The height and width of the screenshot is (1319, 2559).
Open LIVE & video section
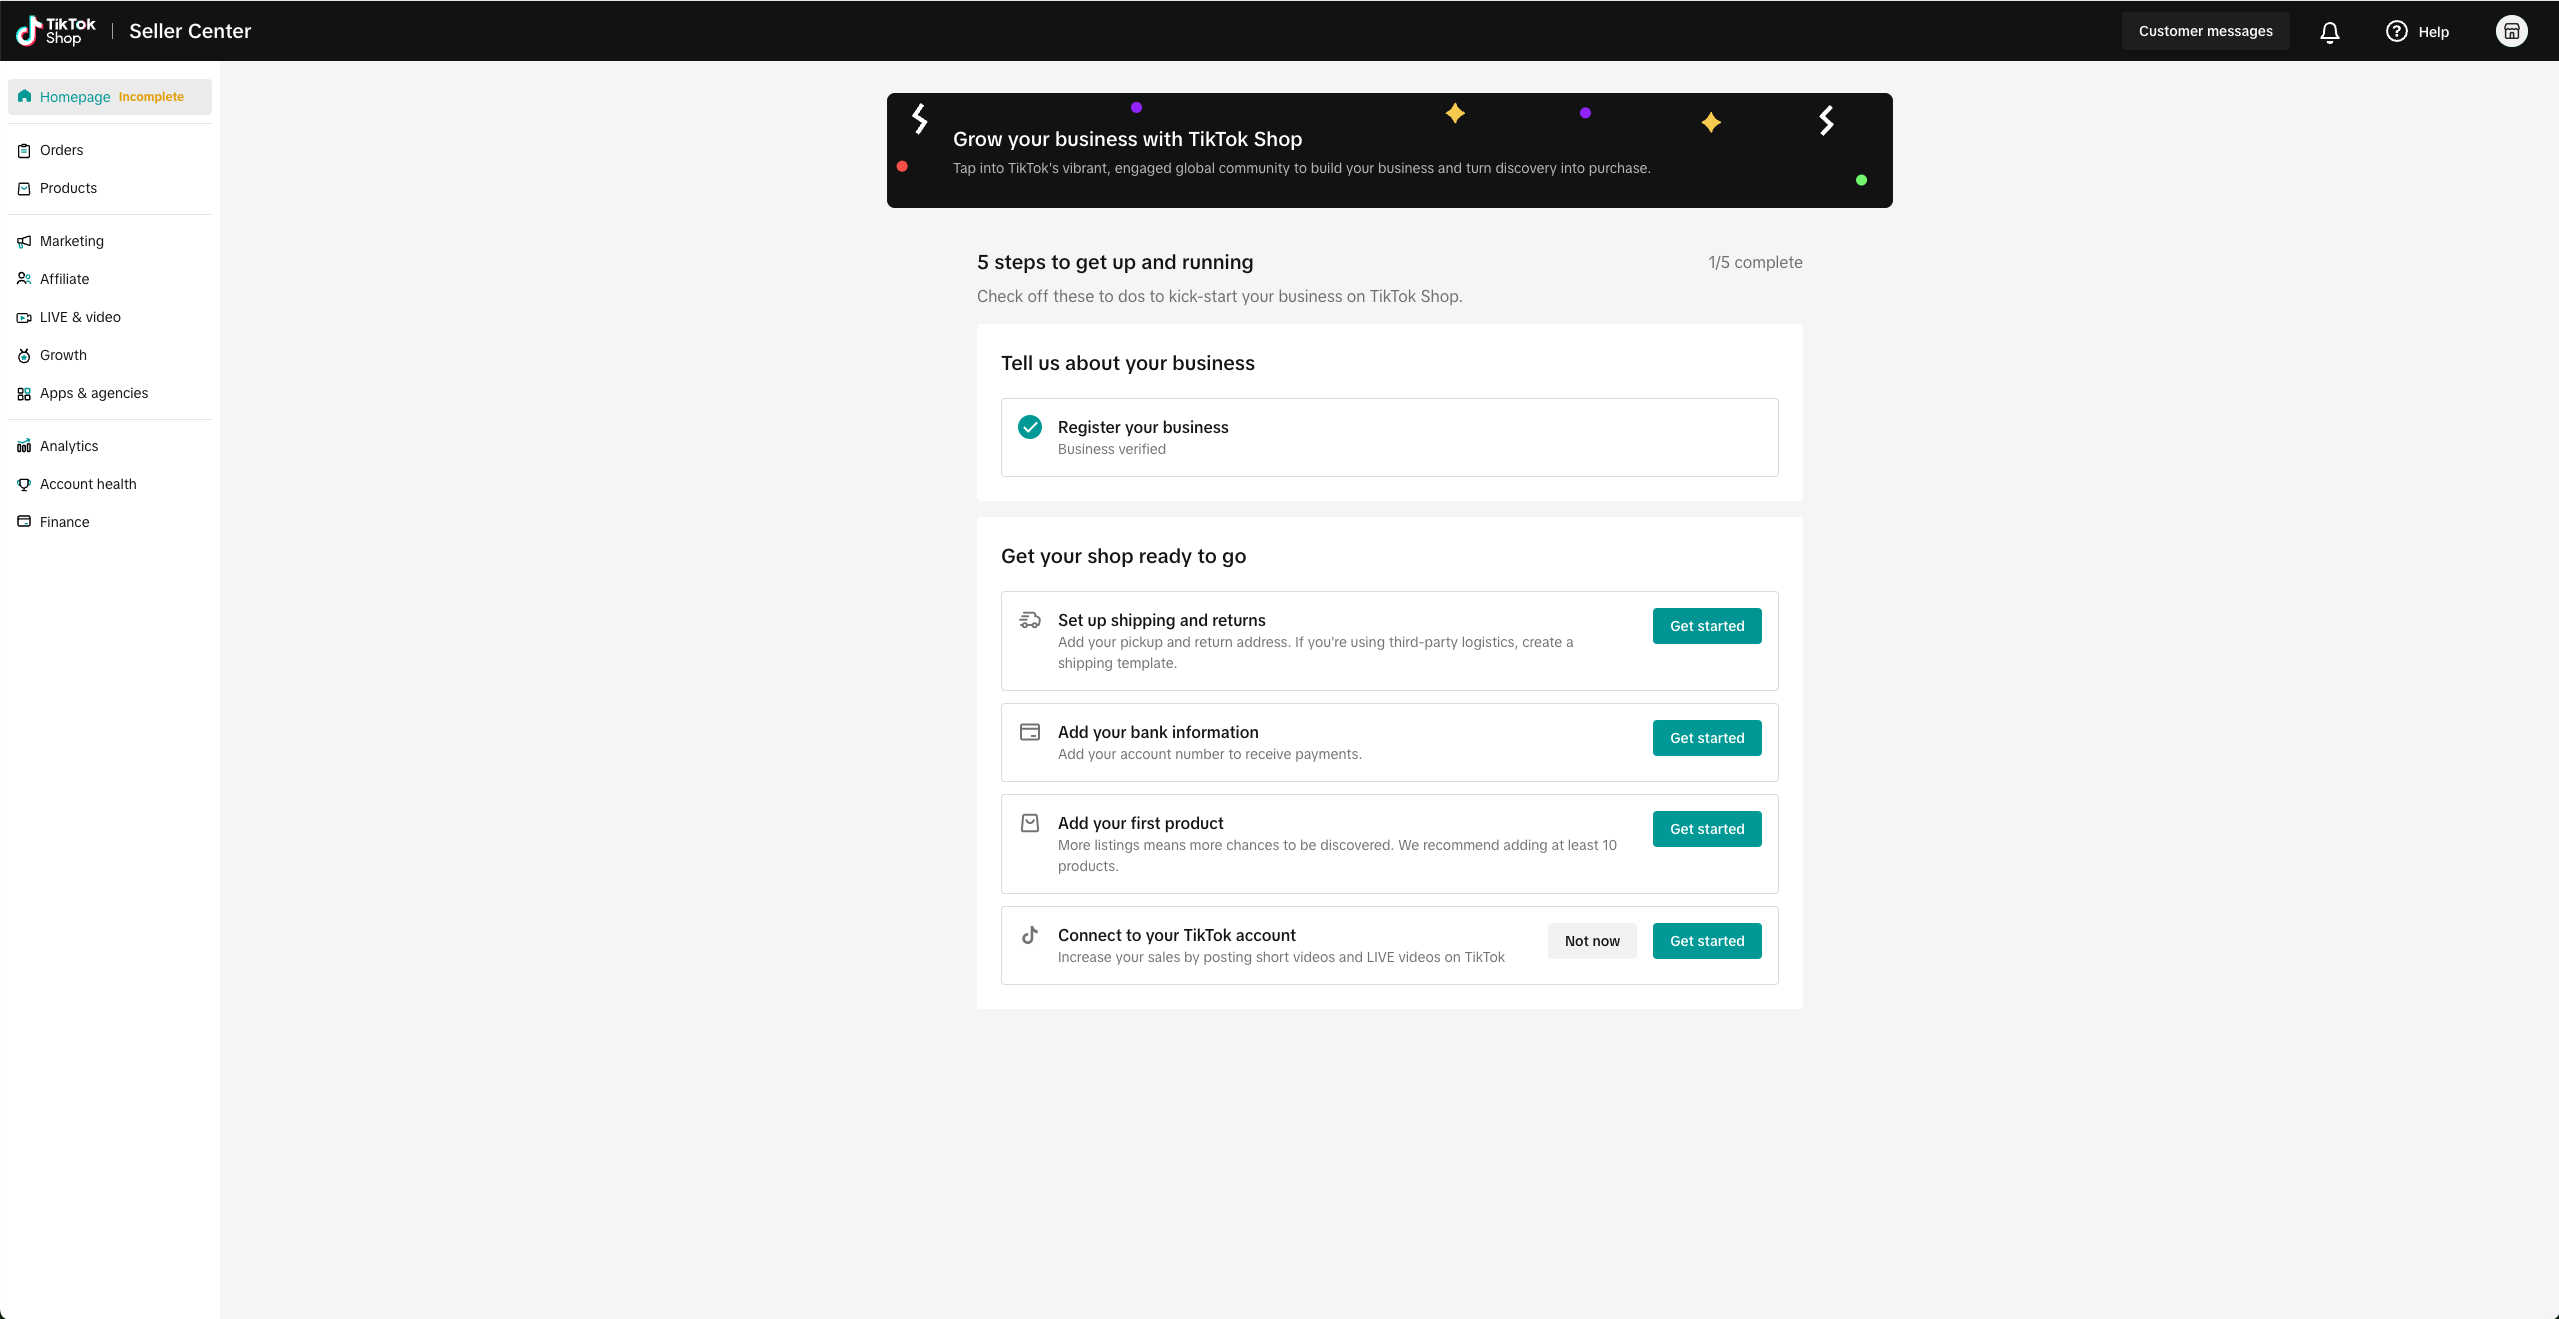tap(80, 317)
